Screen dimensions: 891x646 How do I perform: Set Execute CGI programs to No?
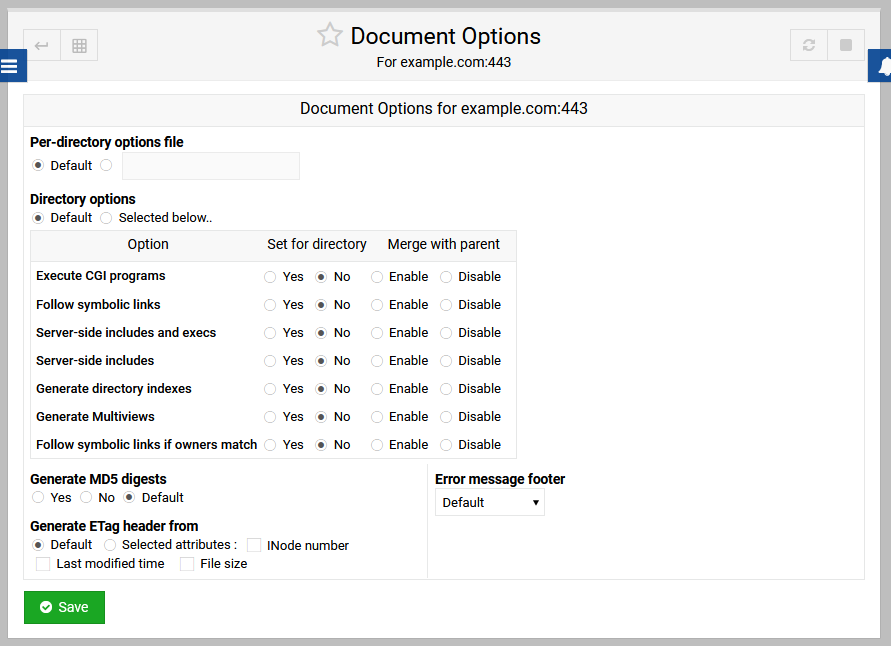tap(321, 277)
